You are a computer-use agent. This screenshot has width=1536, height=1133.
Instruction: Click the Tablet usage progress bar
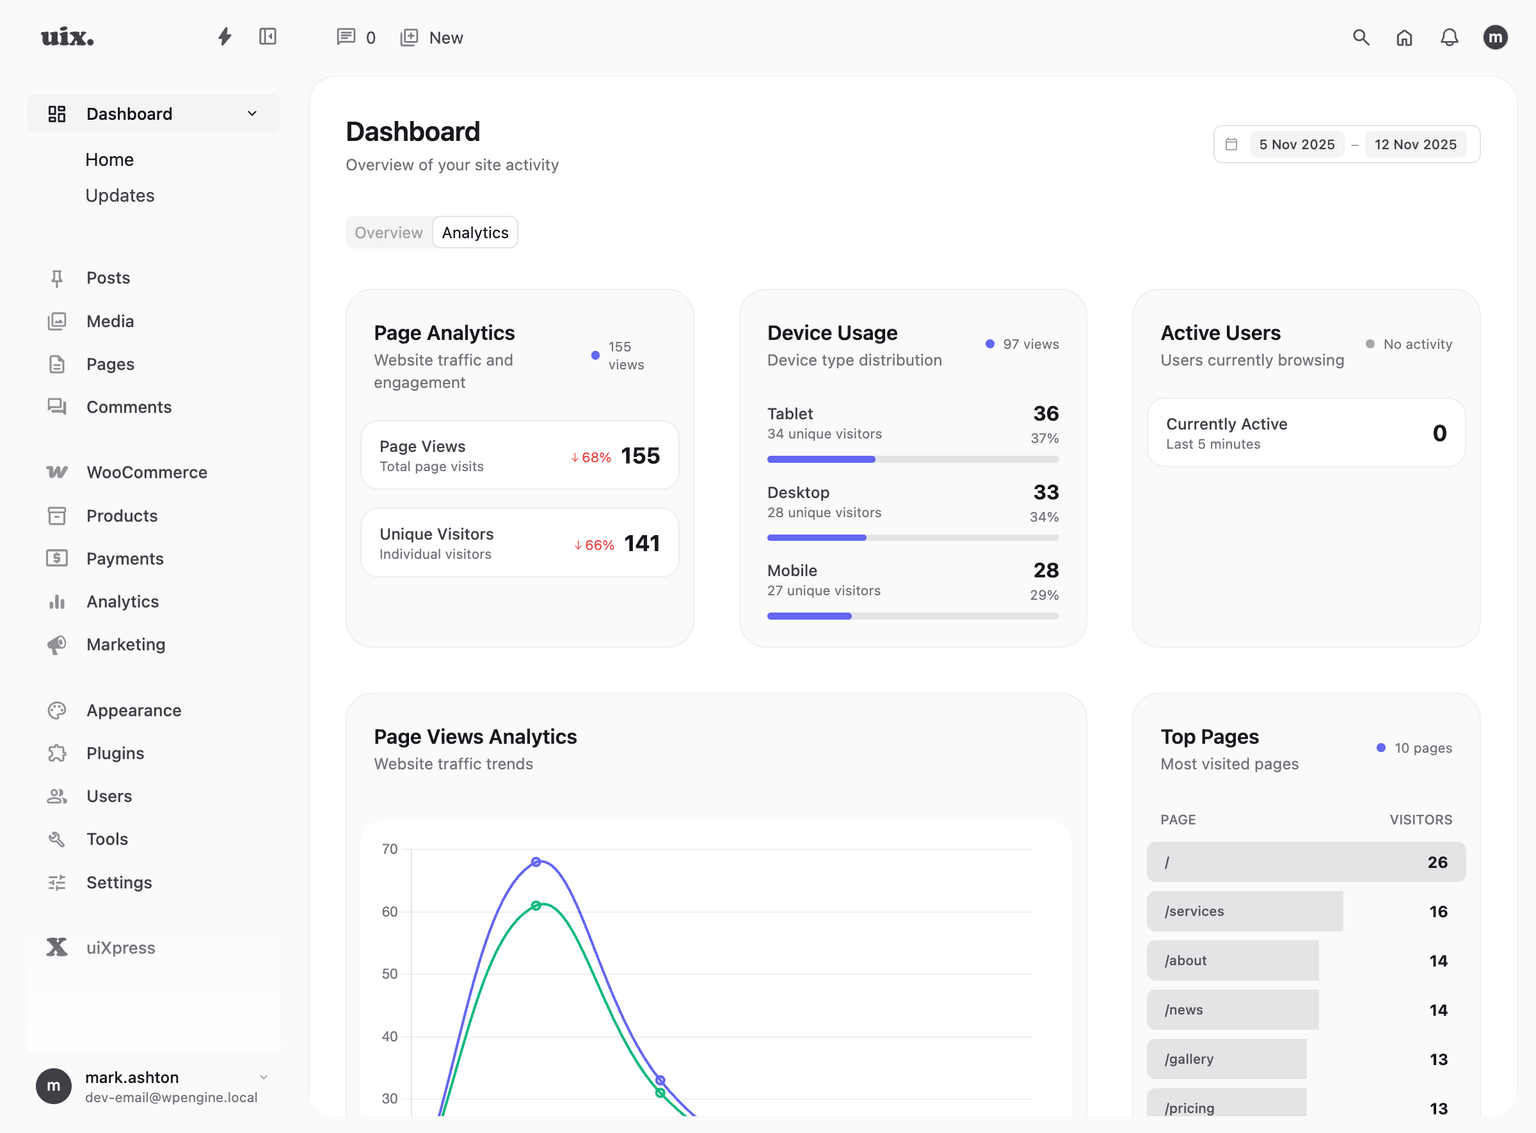(x=912, y=459)
